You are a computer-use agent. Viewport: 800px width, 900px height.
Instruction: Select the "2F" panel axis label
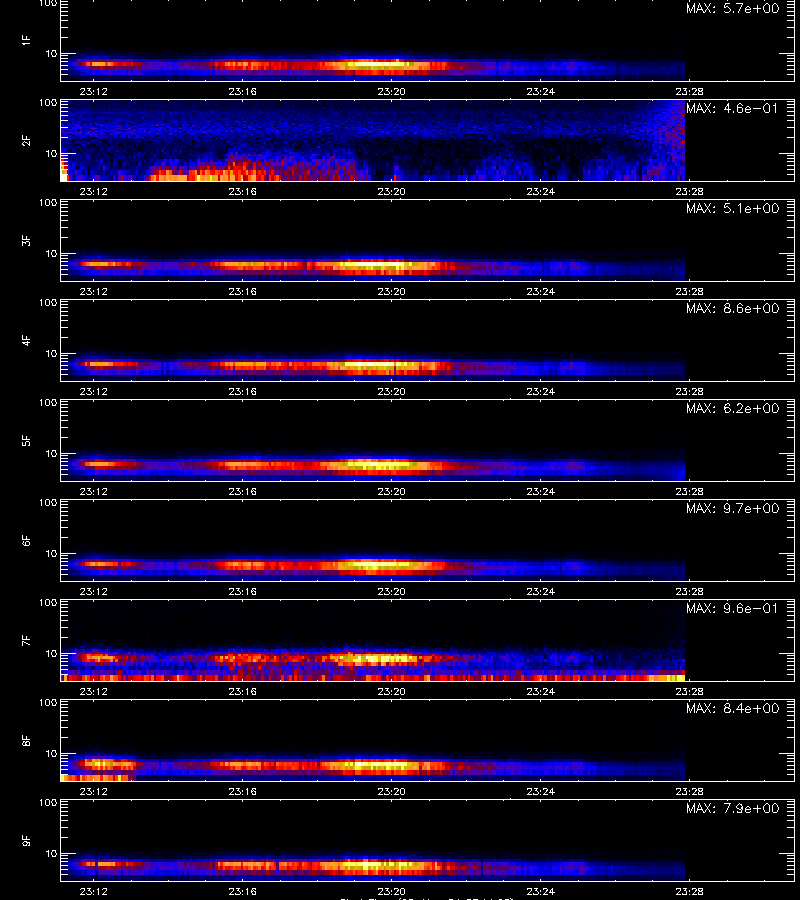[x=26, y=140]
